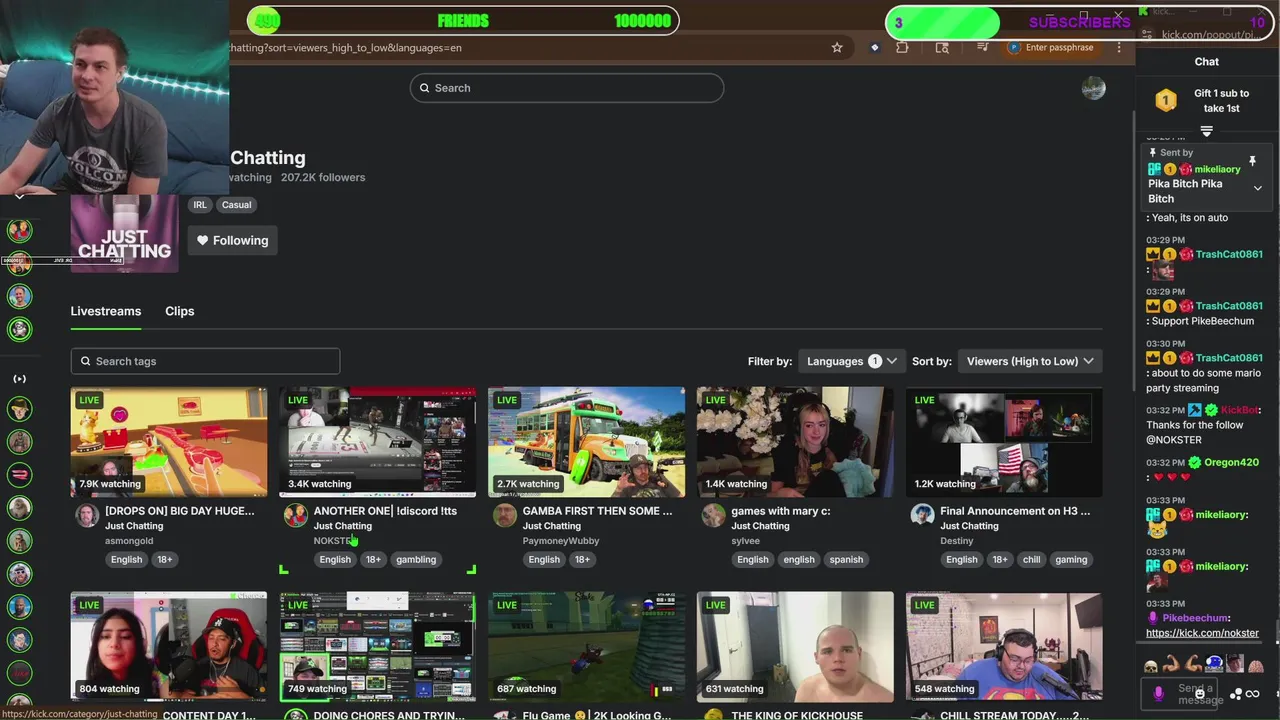Click 'Gift 1 sub to take 1st' in chat
The width and height of the screenshot is (1280, 720).
1221,101
